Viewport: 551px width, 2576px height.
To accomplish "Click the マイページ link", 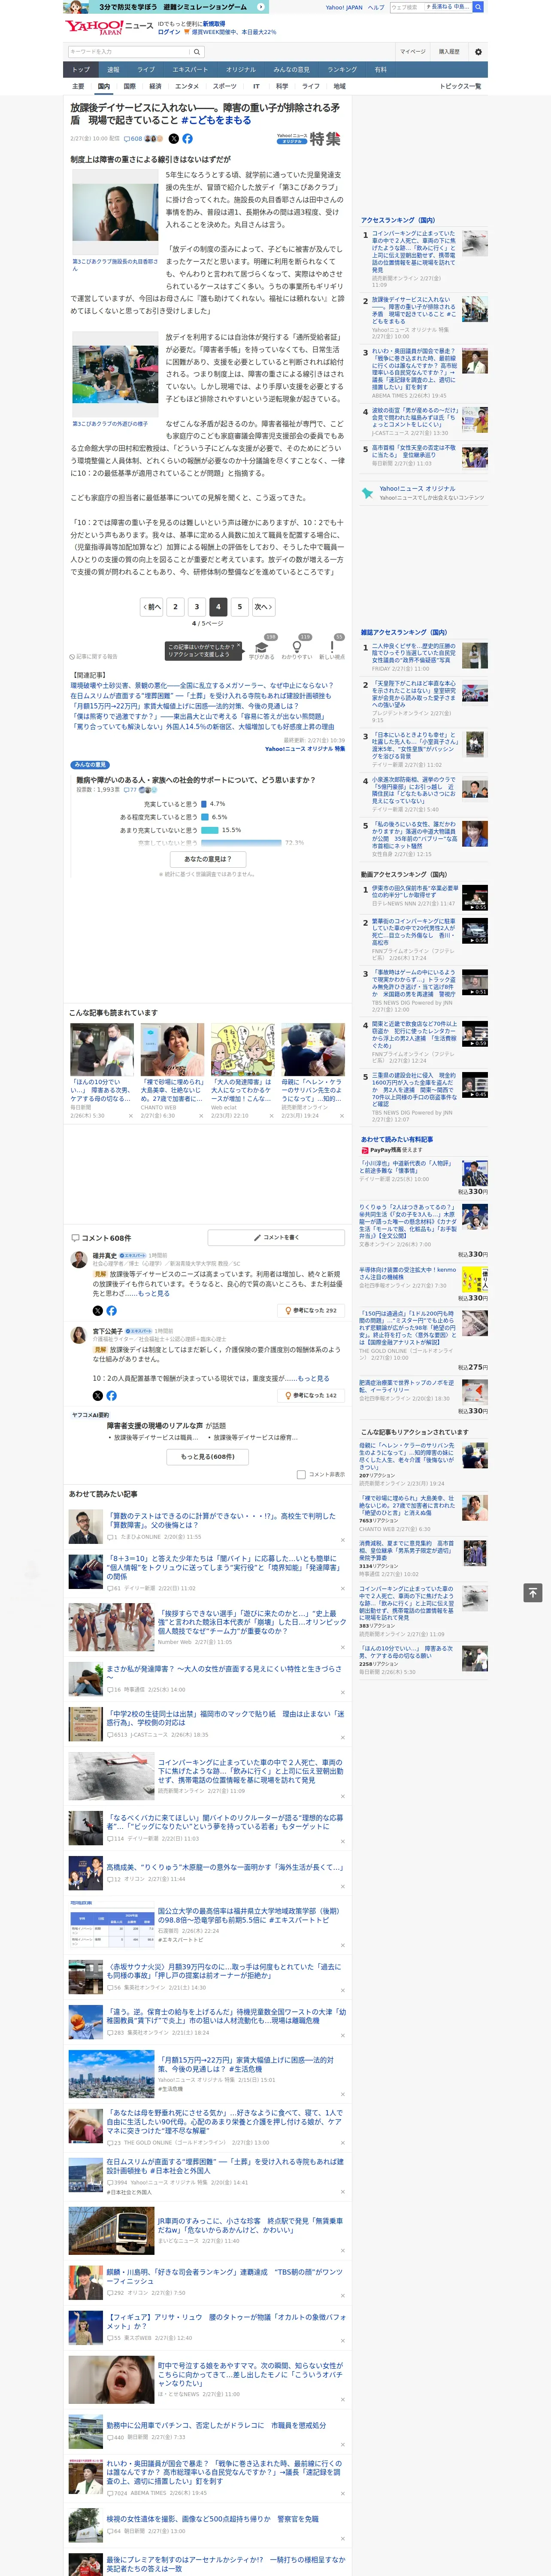I will (413, 52).
